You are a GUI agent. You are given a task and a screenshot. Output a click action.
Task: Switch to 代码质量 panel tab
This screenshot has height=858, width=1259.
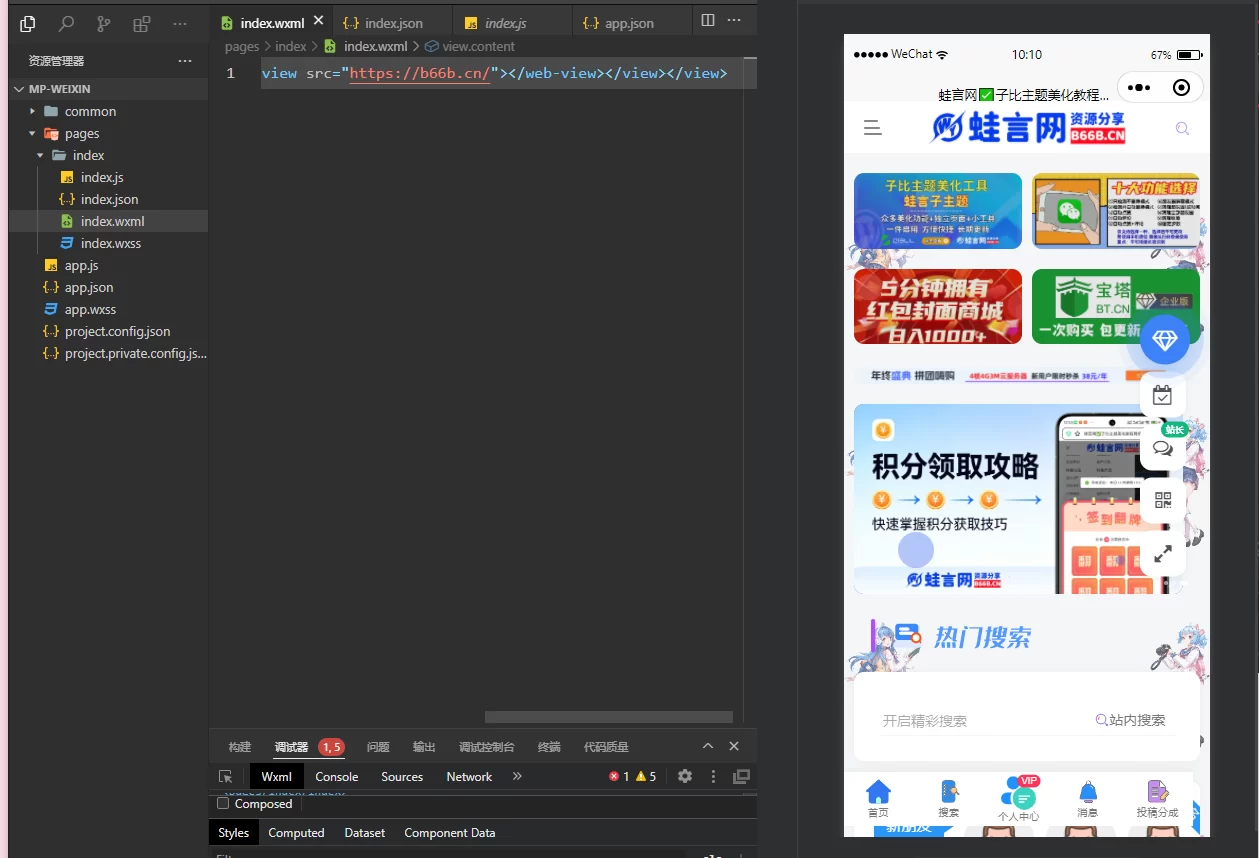tap(606, 747)
